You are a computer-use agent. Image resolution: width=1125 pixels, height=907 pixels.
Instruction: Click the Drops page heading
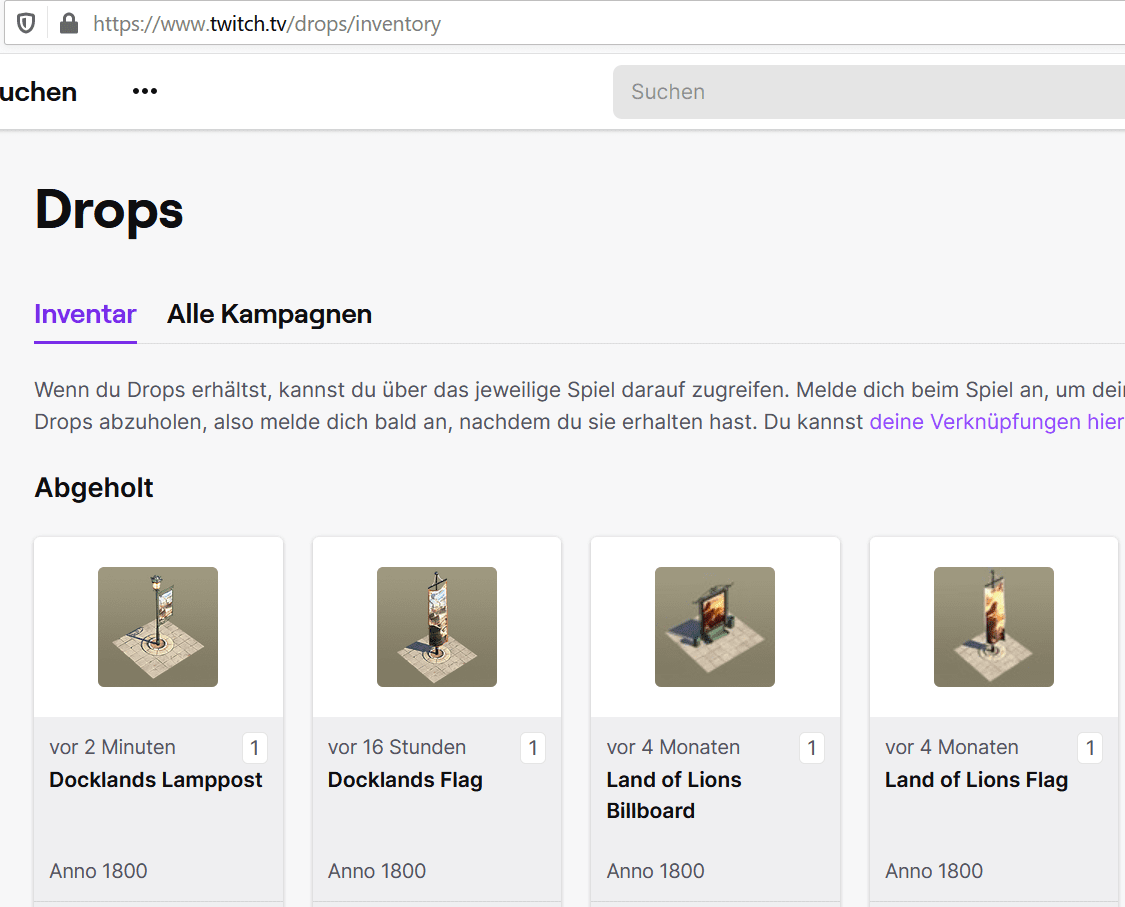109,210
